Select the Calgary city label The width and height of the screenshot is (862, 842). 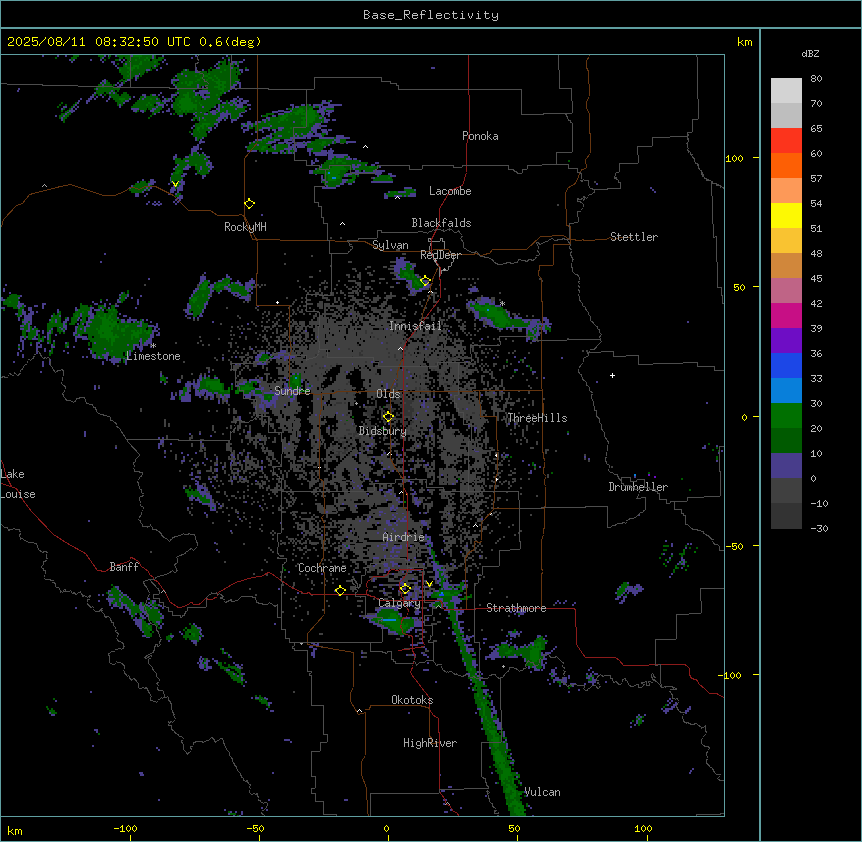(399, 603)
